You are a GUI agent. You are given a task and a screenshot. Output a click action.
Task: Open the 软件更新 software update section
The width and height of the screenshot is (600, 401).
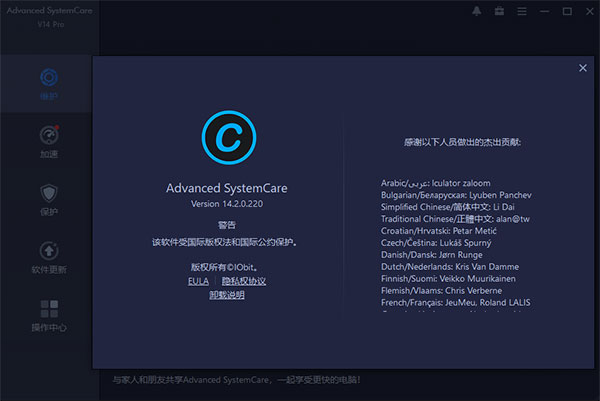click(49, 258)
